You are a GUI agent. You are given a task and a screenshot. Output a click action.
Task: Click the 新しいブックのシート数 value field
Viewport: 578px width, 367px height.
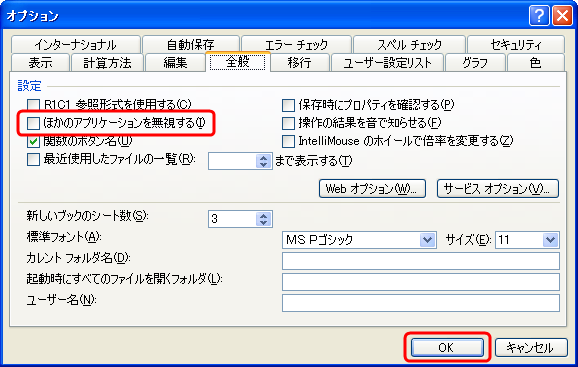click(232, 219)
